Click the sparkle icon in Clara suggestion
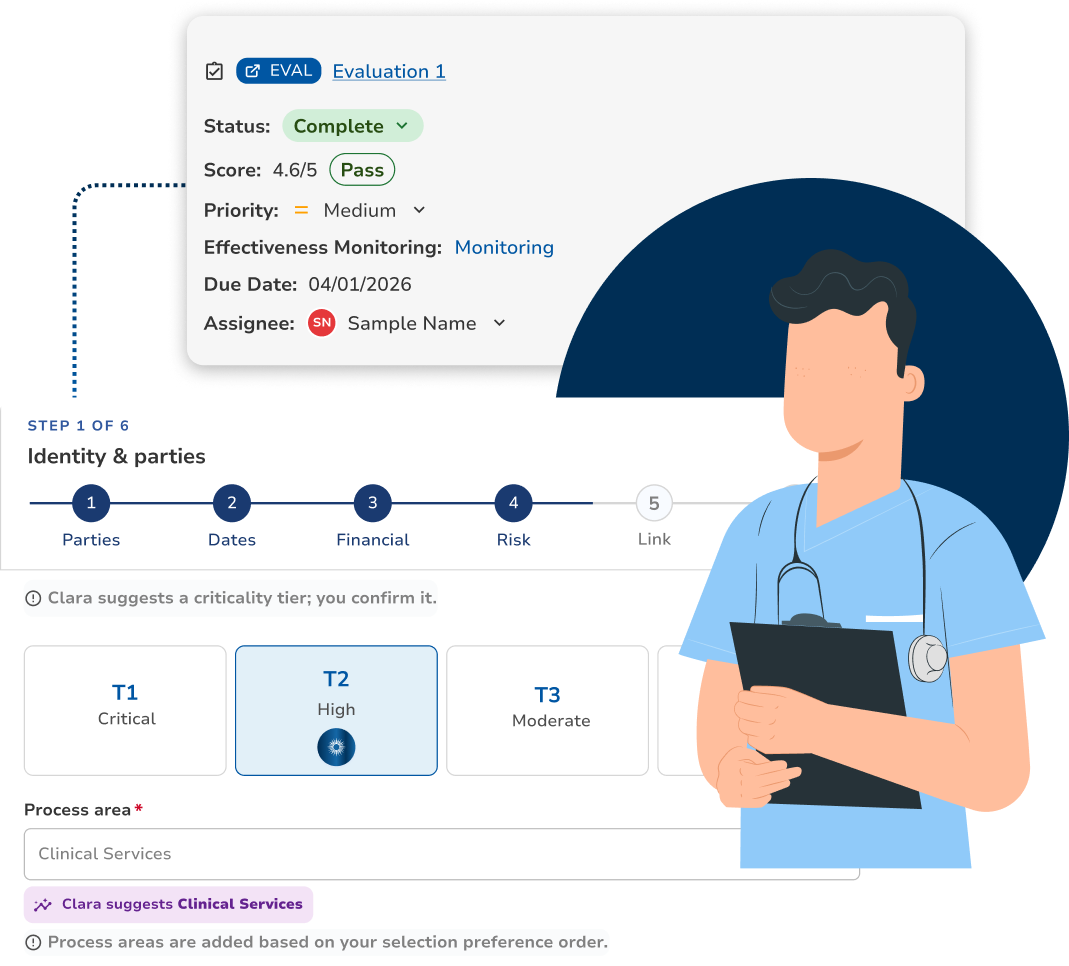 pyautogui.click(x=43, y=905)
